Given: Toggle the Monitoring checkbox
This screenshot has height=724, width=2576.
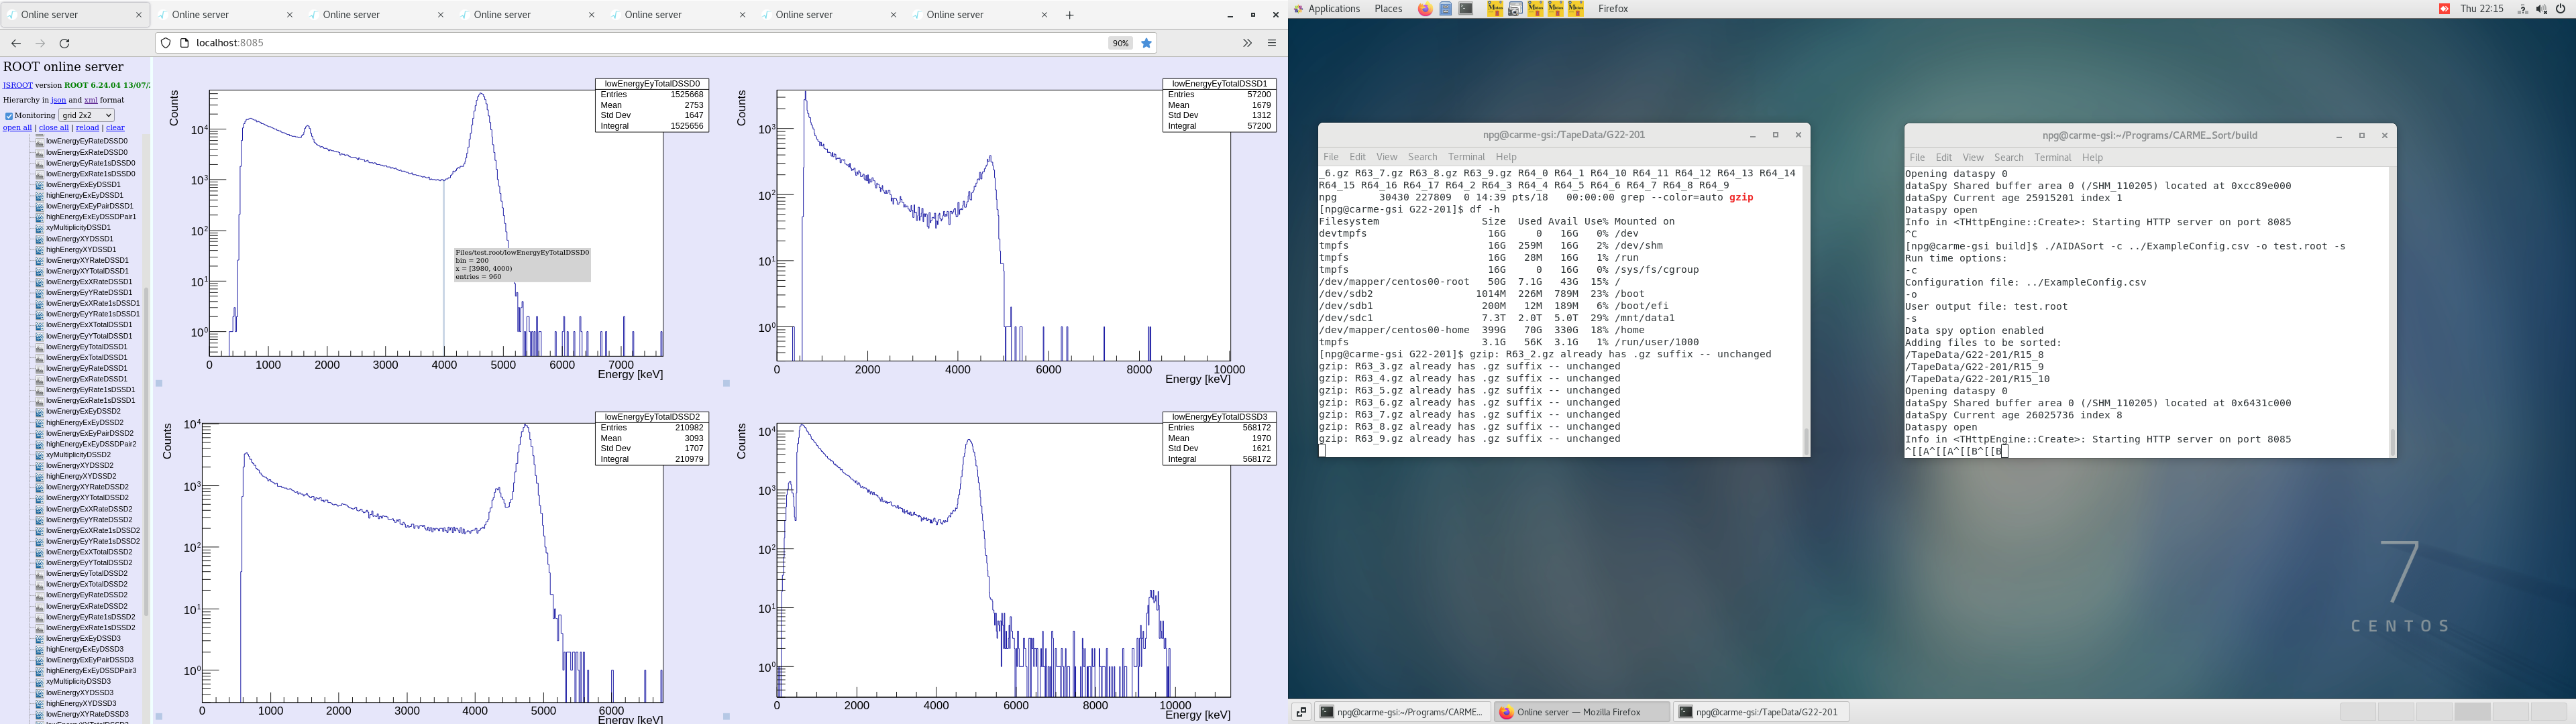Looking at the screenshot, I should pyautogui.click(x=9, y=116).
